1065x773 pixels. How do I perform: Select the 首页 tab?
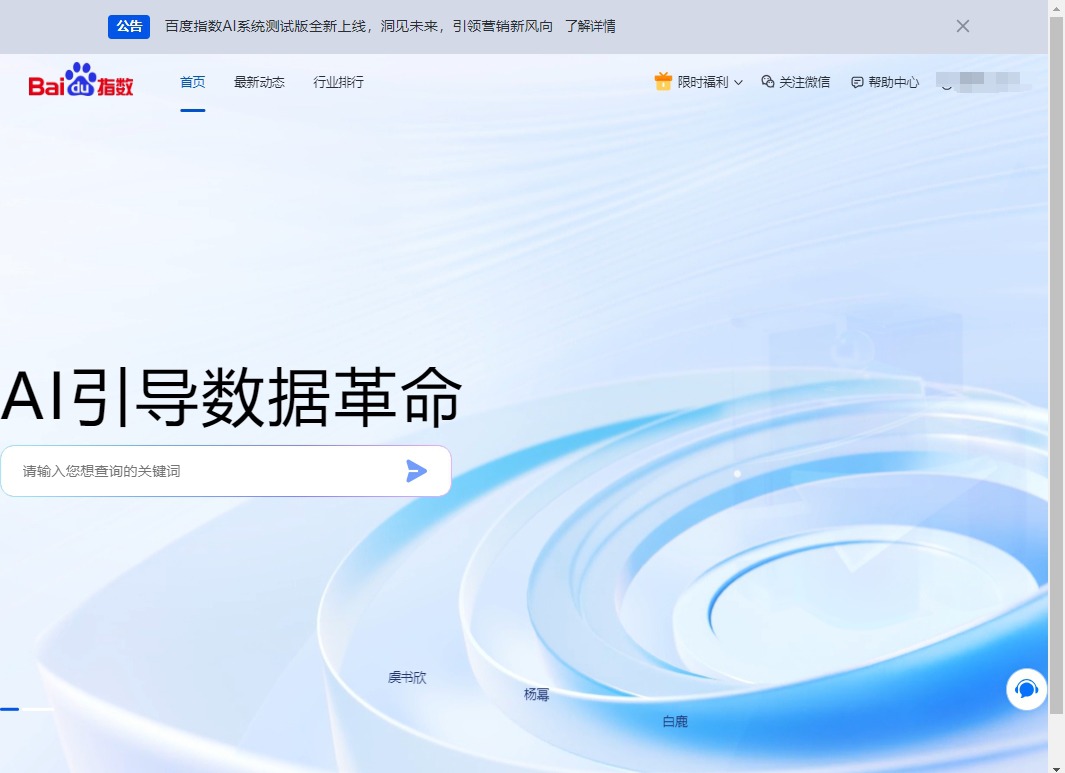pos(192,82)
